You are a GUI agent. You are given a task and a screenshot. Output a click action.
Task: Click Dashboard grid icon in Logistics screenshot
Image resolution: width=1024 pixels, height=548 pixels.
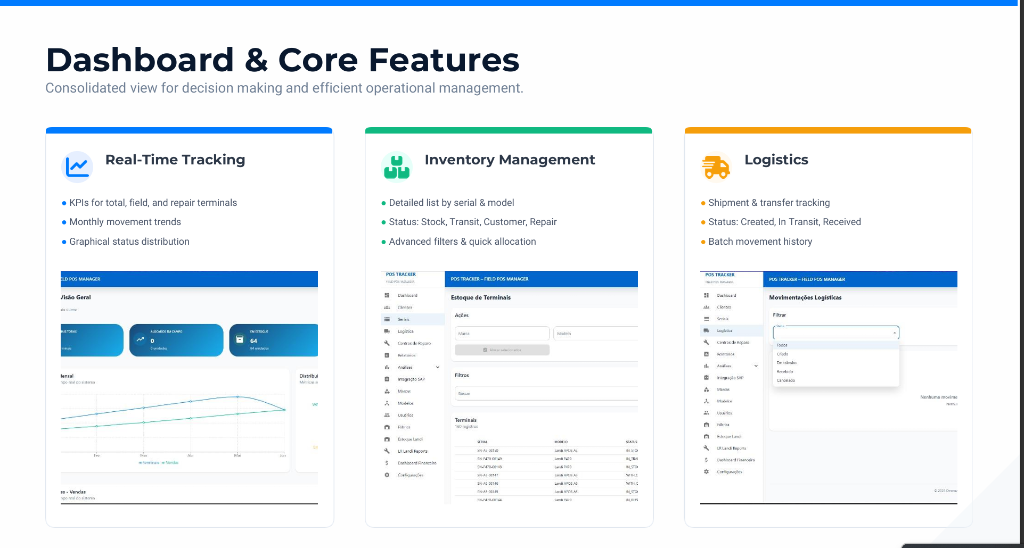coord(706,295)
